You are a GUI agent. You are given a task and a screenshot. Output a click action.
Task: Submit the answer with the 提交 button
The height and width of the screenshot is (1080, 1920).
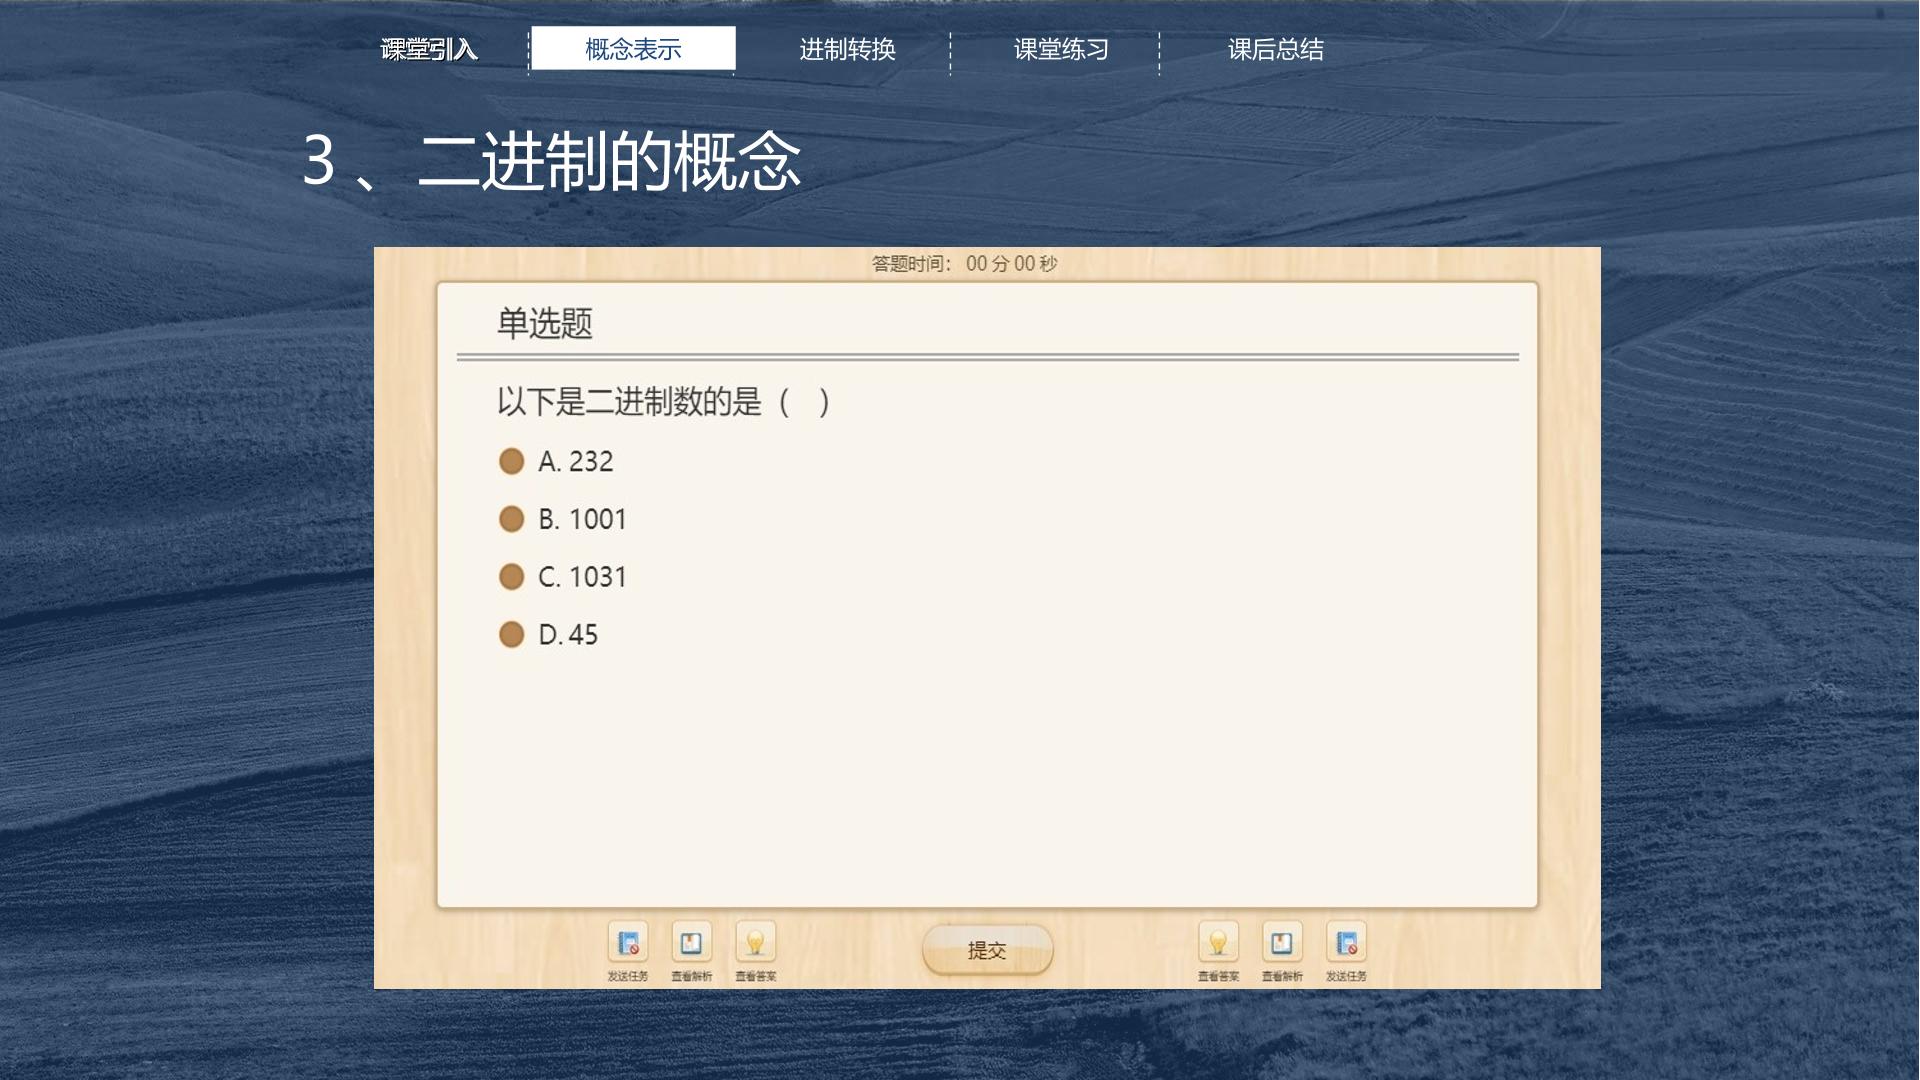pyautogui.click(x=987, y=950)
